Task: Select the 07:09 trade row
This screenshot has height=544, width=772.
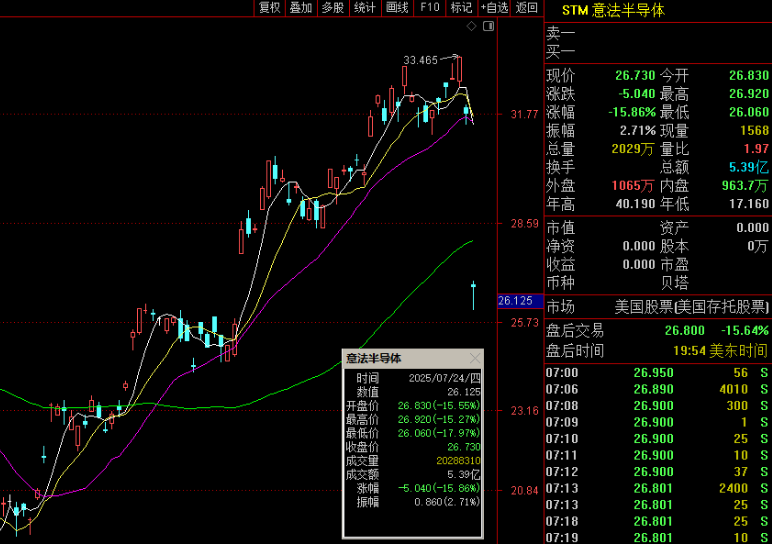Action: coord(657,422)
